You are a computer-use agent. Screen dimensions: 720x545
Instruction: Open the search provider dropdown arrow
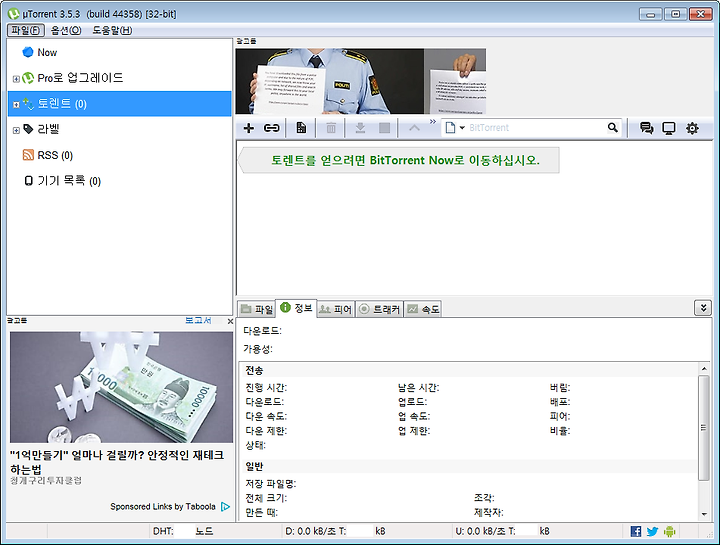tap(462, 128)
